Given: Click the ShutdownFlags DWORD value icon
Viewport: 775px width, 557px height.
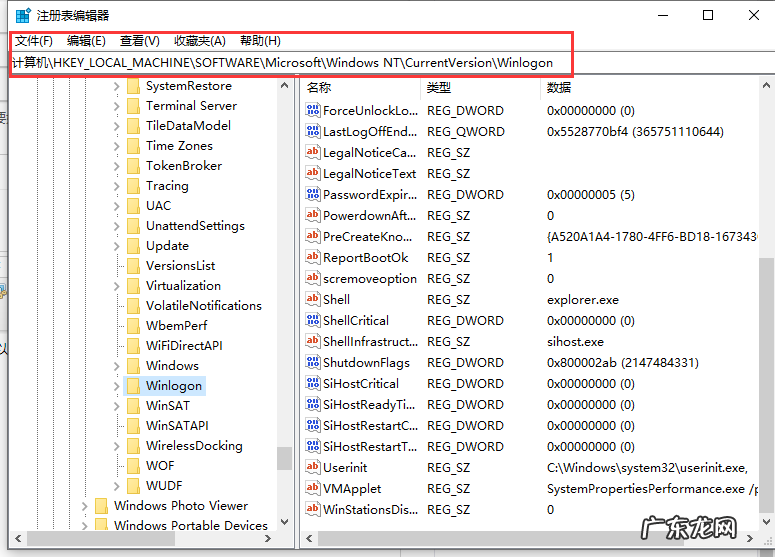Looking at the screenshot, I should click(313, 362).
